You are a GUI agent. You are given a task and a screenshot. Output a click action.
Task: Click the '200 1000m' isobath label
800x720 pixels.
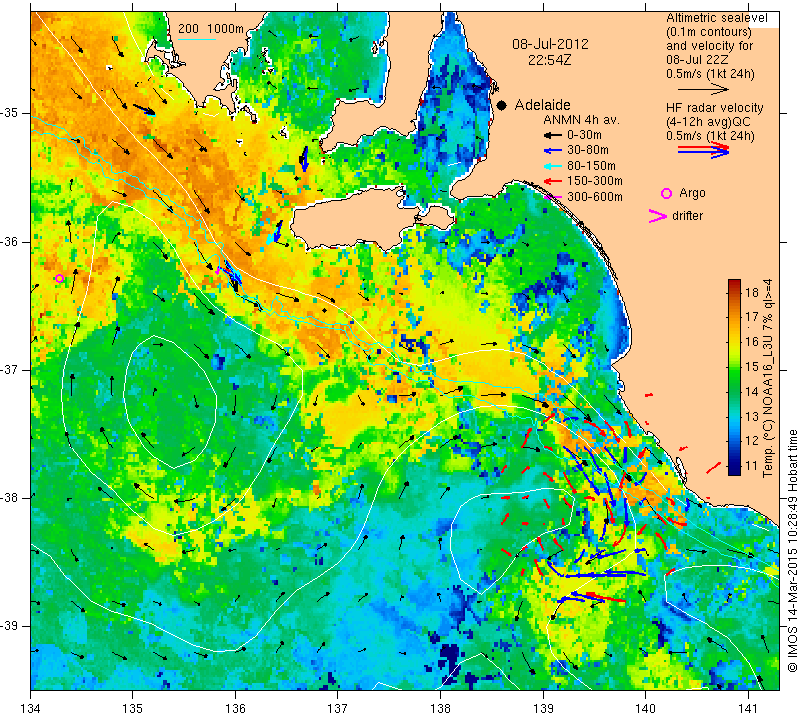click(211, 29)
